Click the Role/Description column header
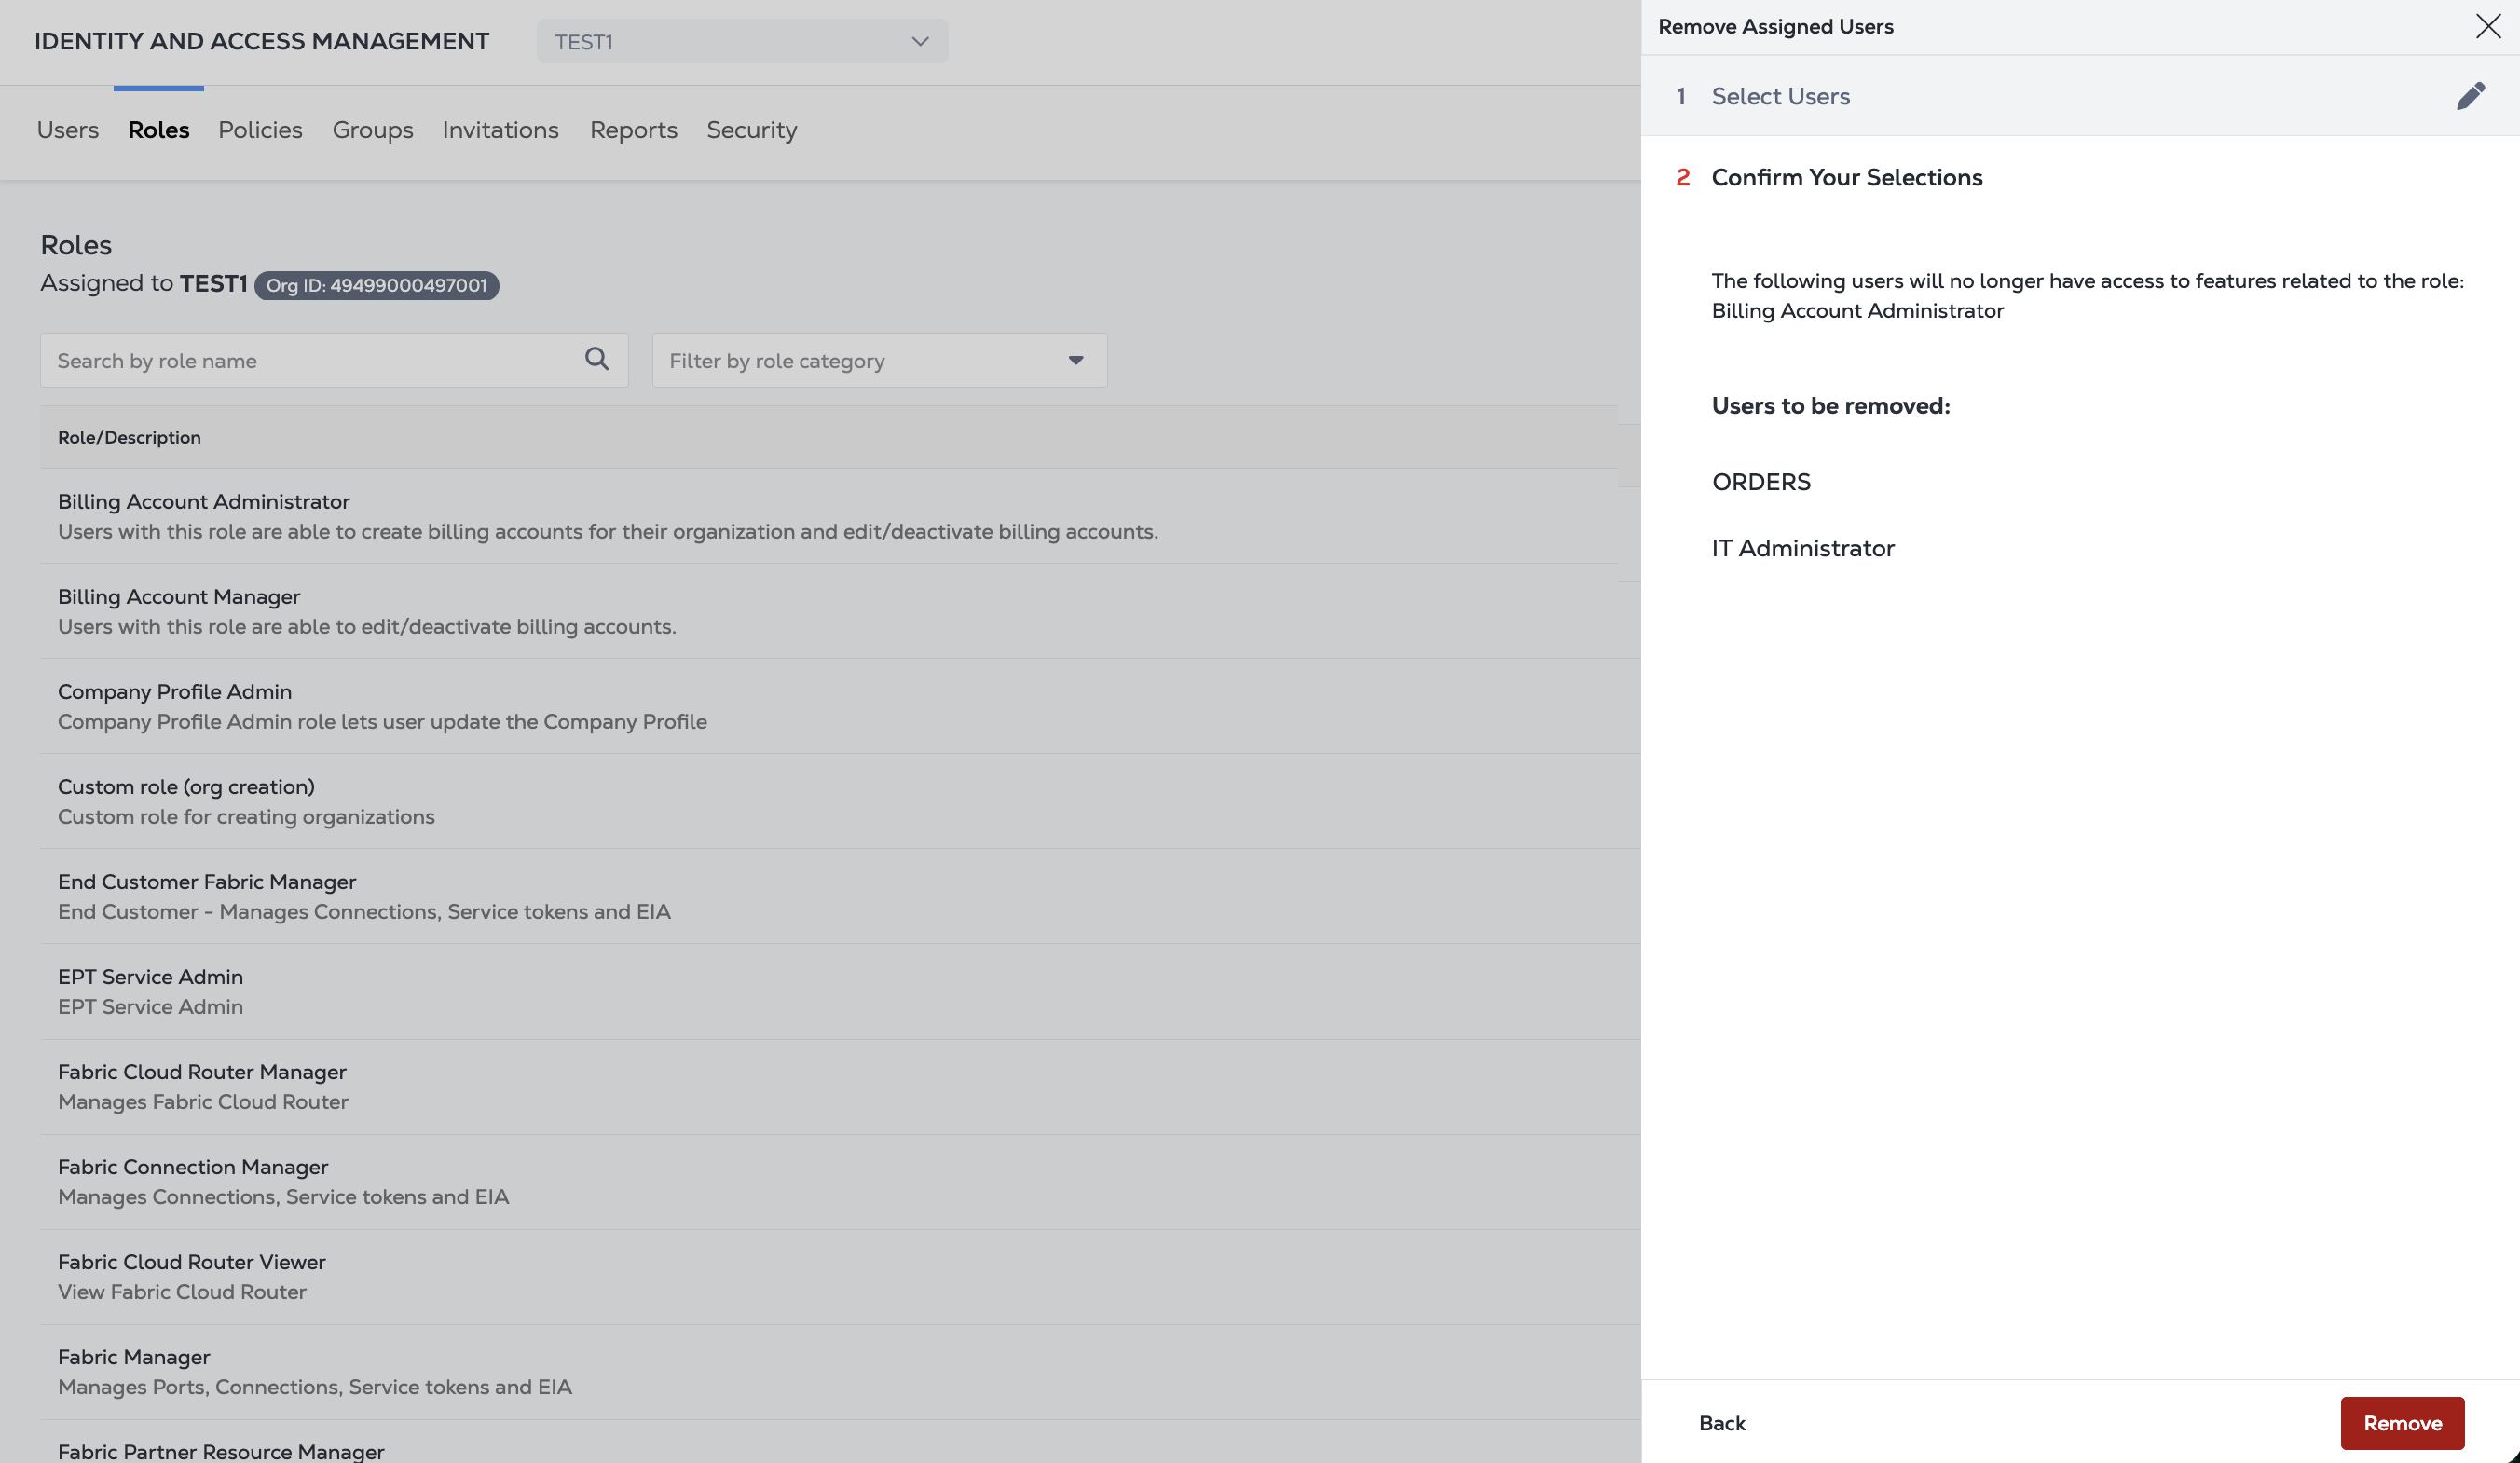The image size is (2520, 1463). 129,437
